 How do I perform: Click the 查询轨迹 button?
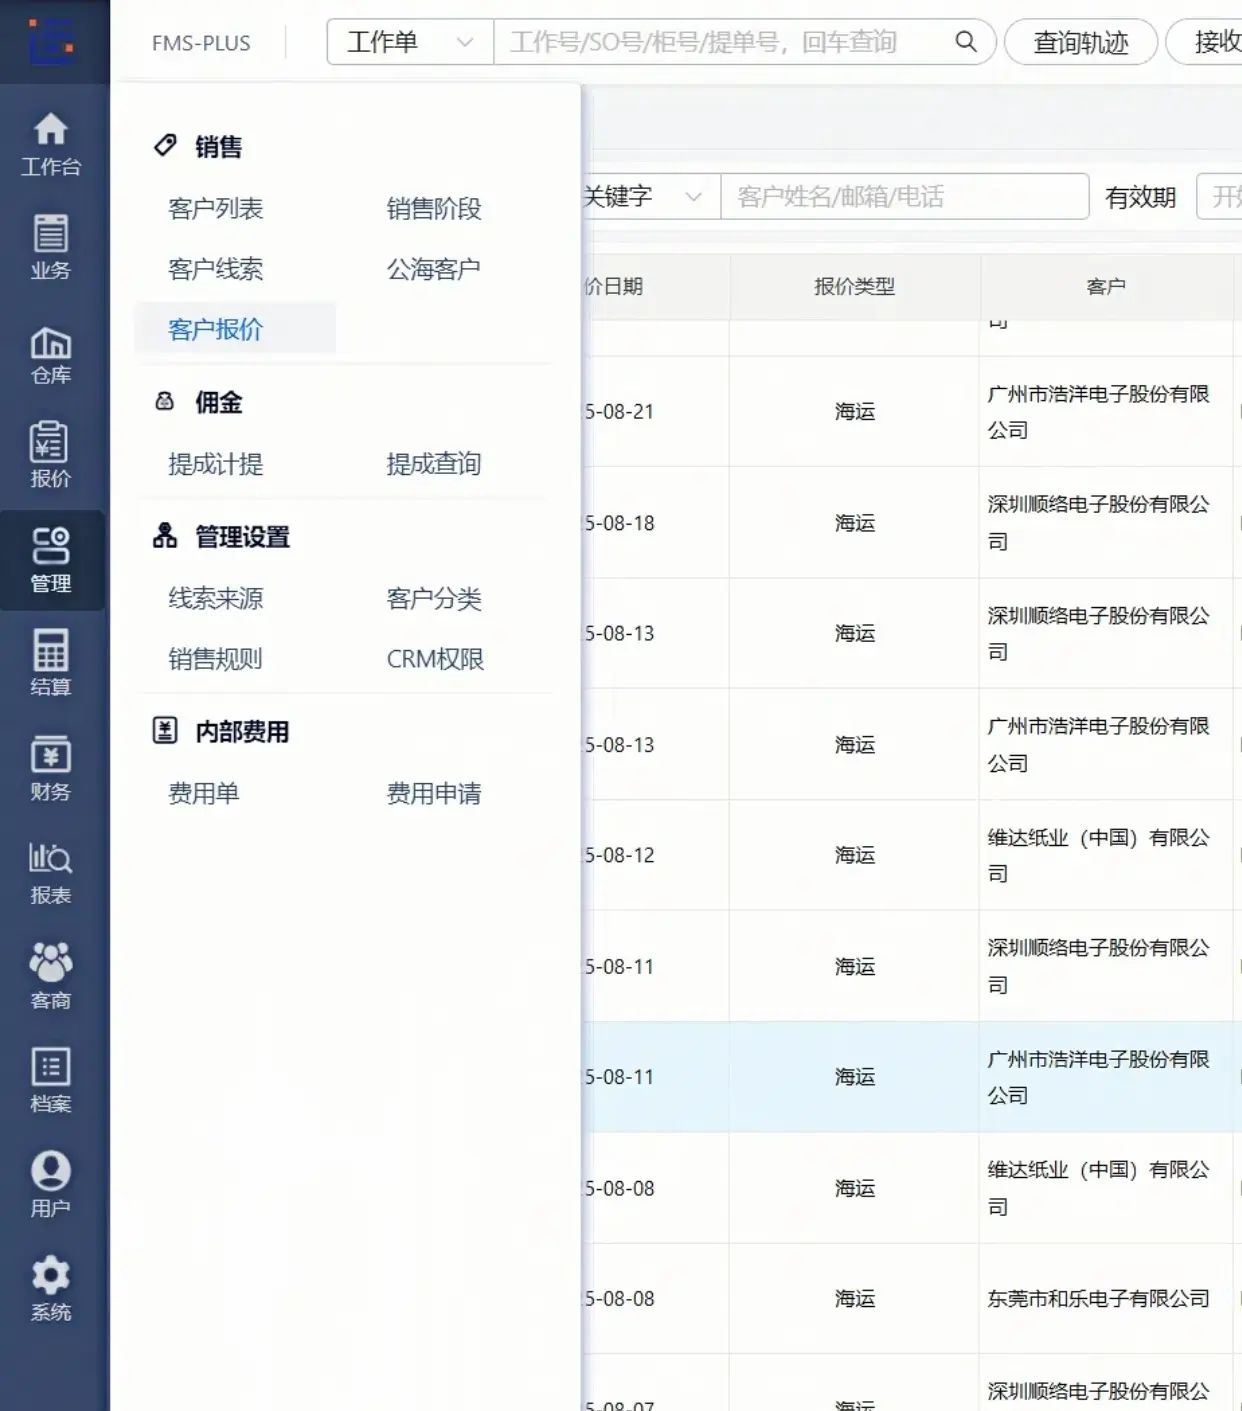pyautogui.click(x=1080, y=42)
